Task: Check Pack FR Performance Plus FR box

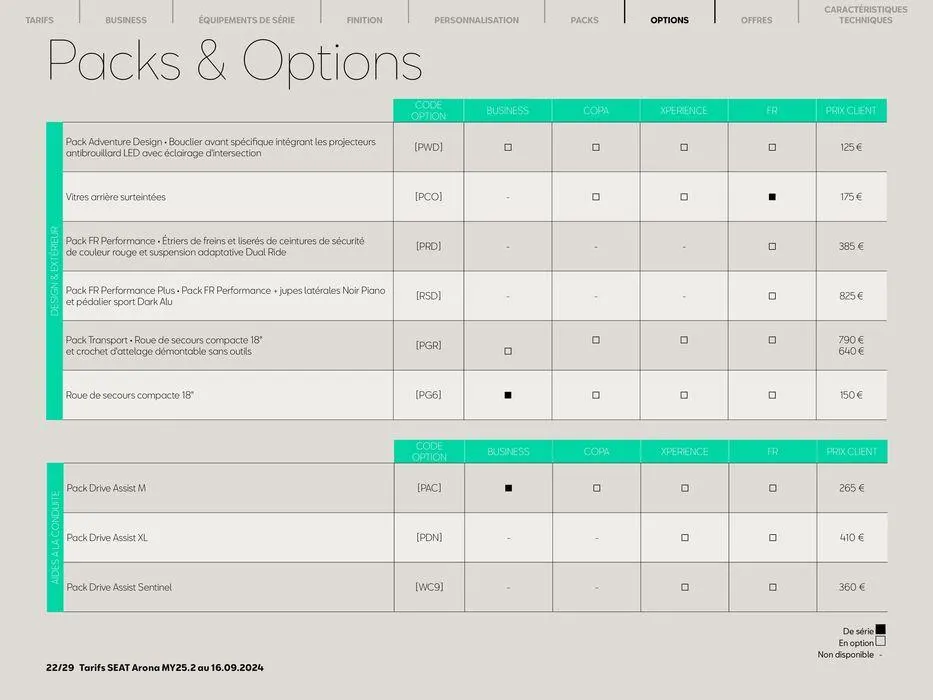Action: [772, 296]
